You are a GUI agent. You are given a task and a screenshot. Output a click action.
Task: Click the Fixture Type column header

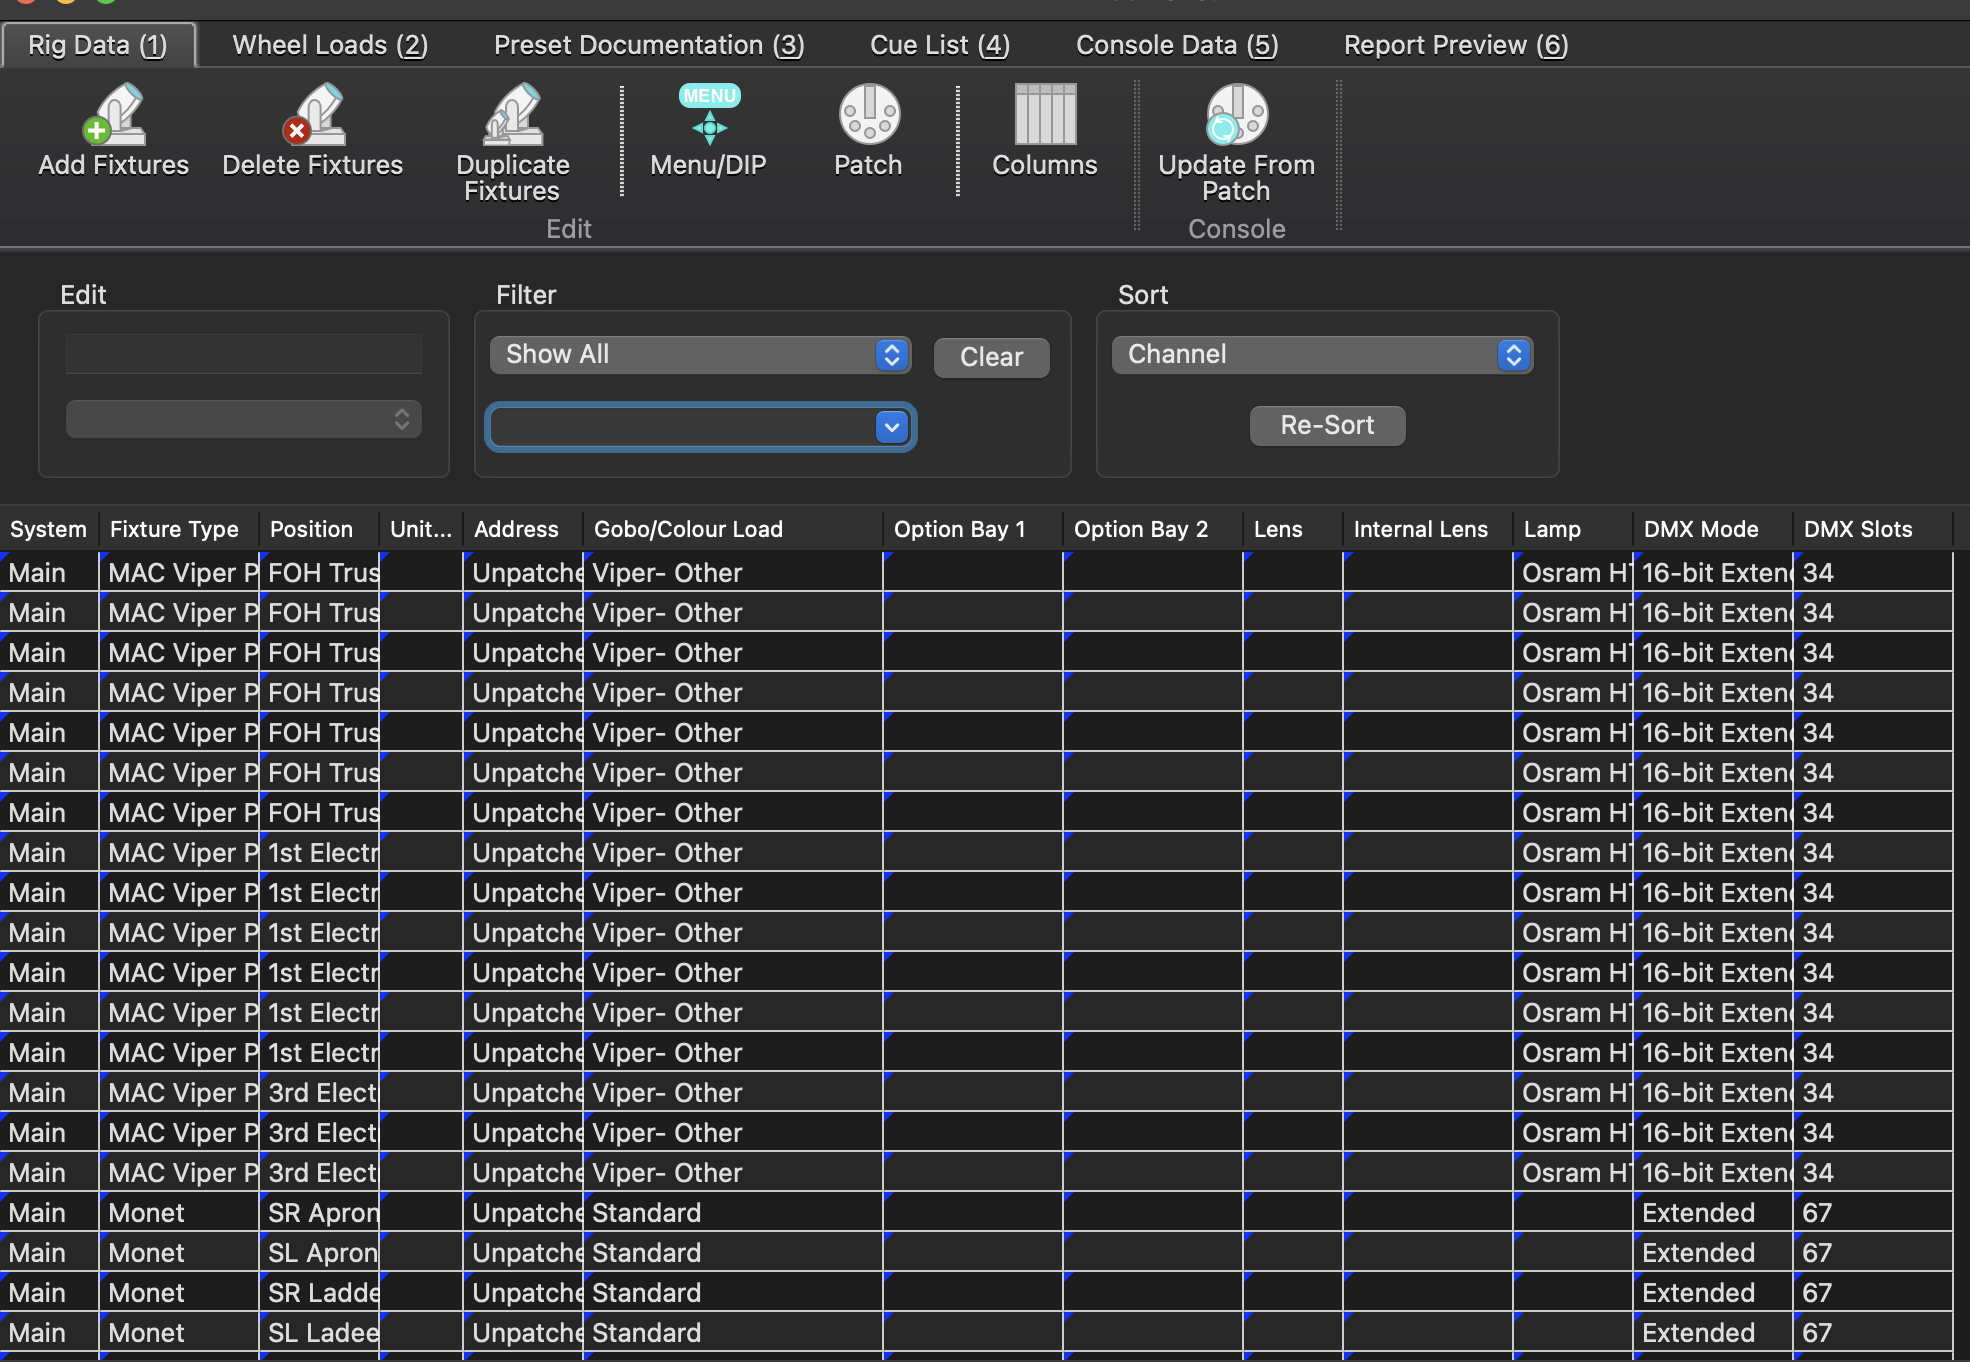click(x=175, y=529)
